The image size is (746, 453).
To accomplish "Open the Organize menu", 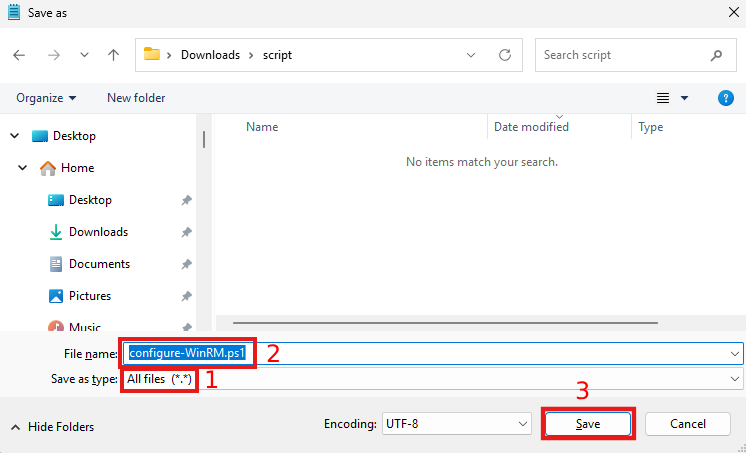I will tap(46, 98).
